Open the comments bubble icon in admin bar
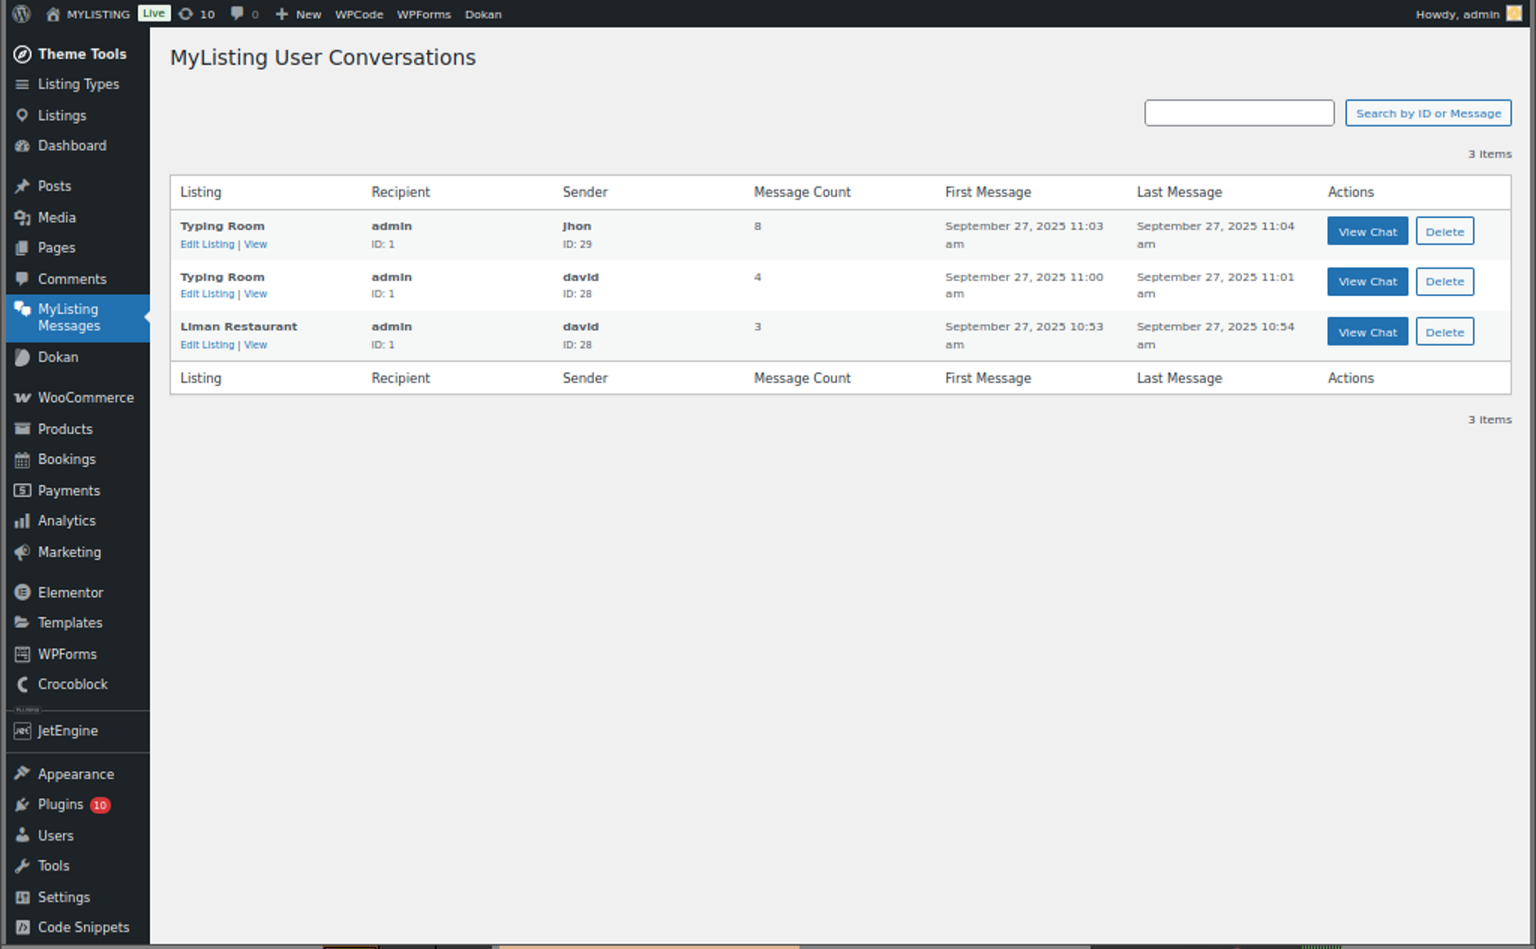The height and width of the screenshot is (949, 1536). click(237, 14)
